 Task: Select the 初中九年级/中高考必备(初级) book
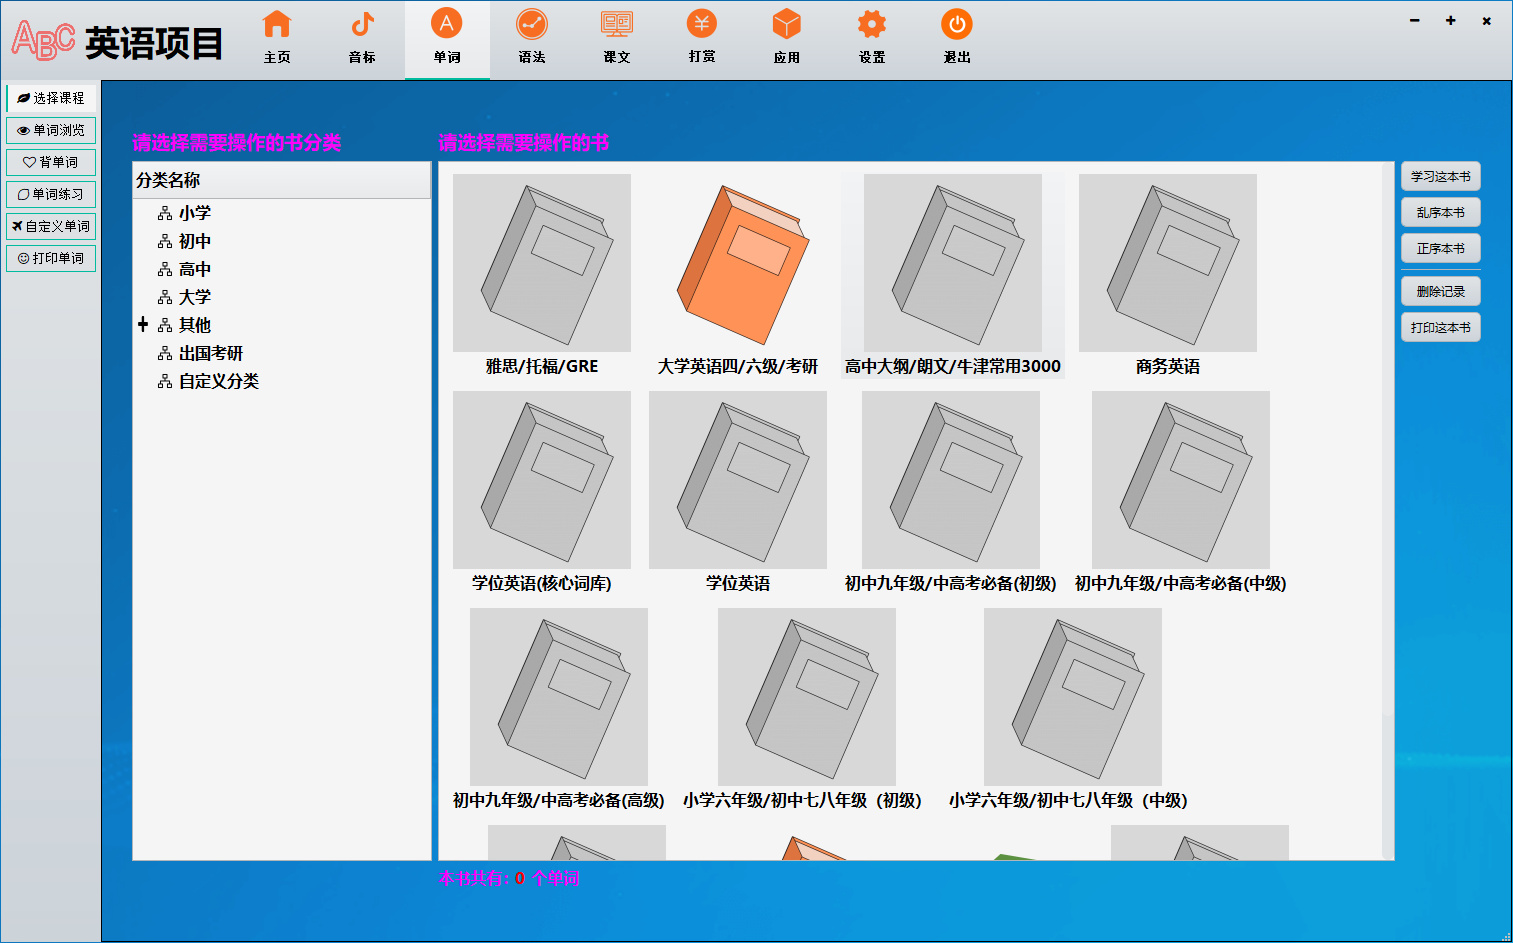click(x=951, y=492)
